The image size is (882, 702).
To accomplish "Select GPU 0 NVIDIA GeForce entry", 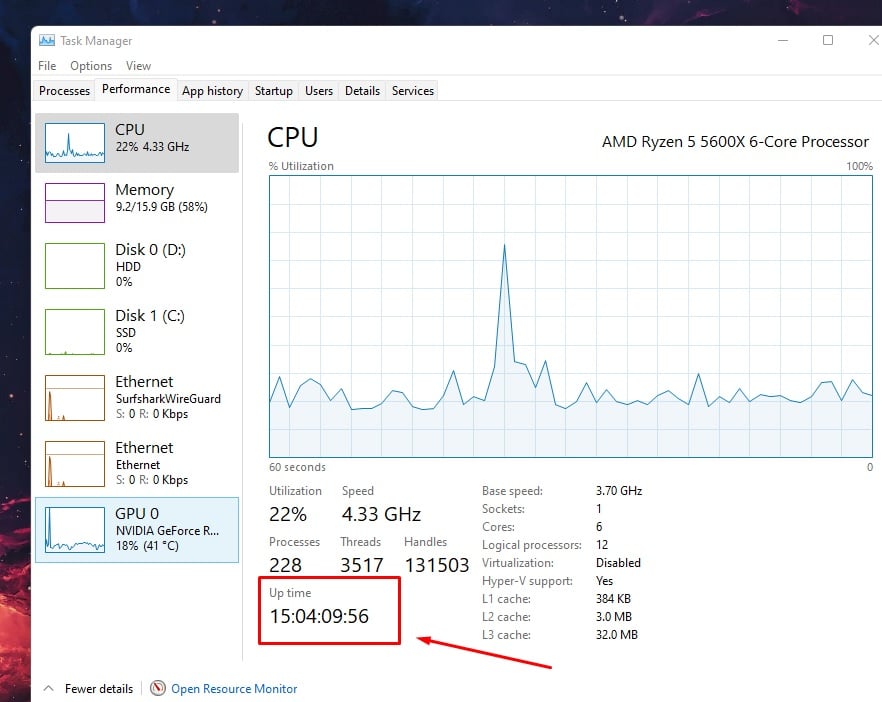I will pos(137,529).
